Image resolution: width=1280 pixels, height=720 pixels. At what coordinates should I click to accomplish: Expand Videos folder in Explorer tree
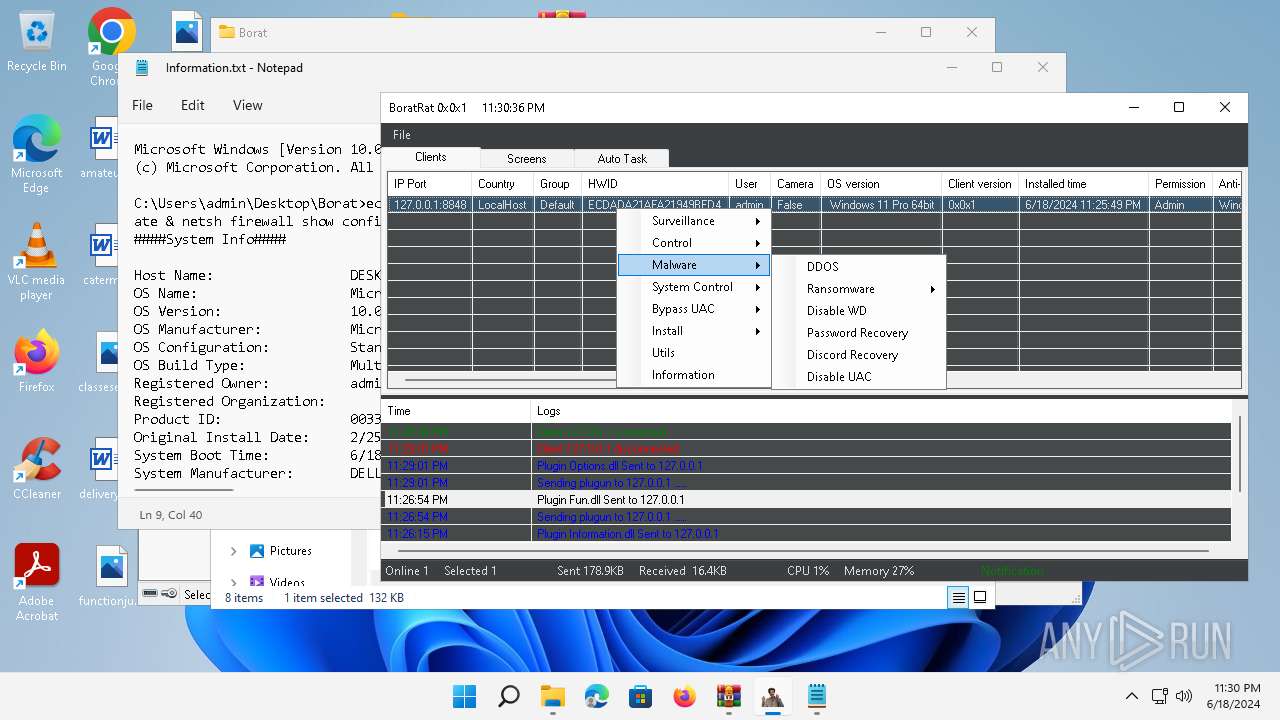tap(233, 581)
